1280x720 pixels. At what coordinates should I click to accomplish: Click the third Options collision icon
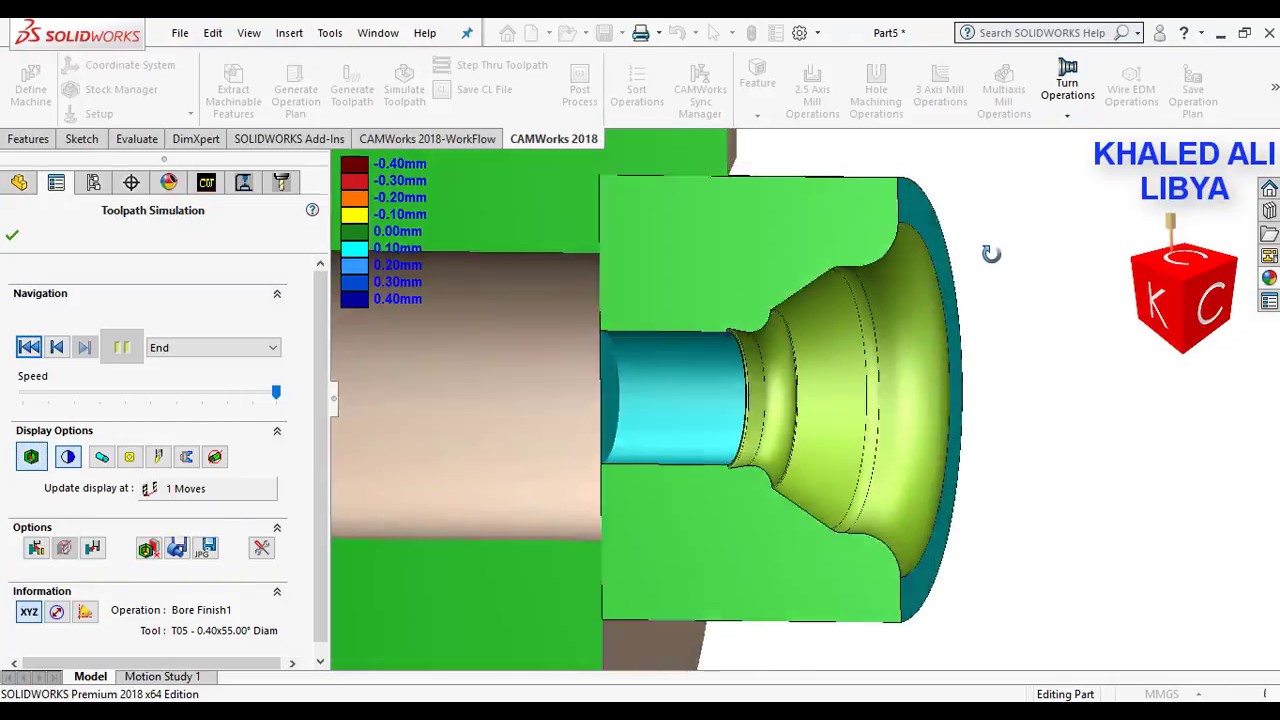pos(92,548)
